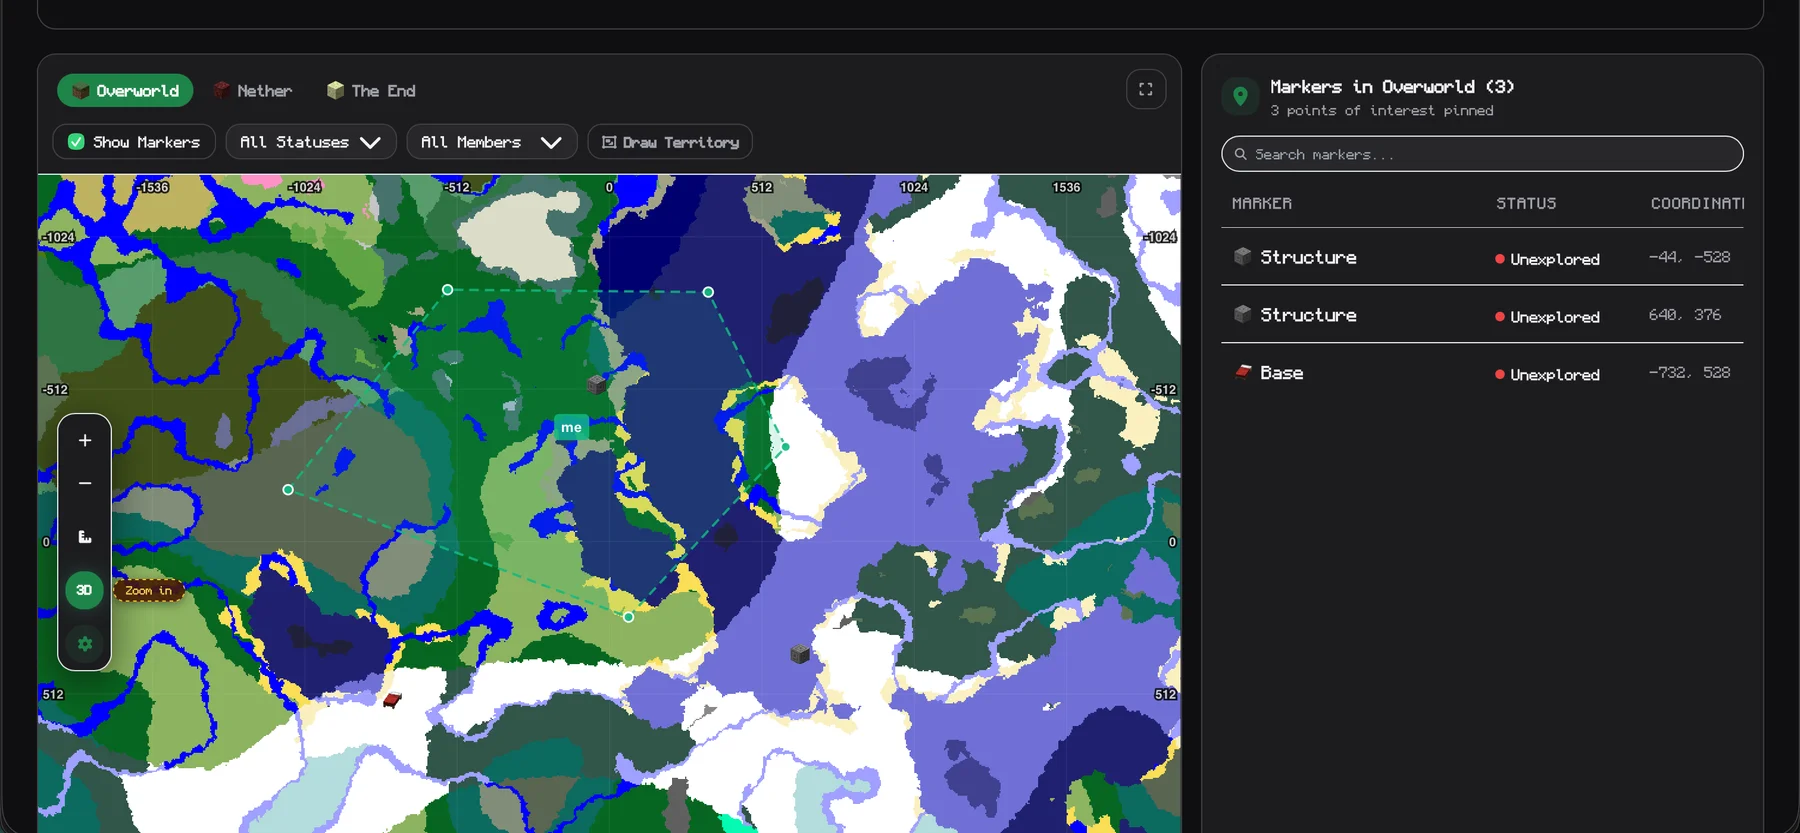Image resolution: width=1800 pixels, height=833 pixels.
Task: Uncheck Show Markers checkbox
Action: tap(76, 142)
